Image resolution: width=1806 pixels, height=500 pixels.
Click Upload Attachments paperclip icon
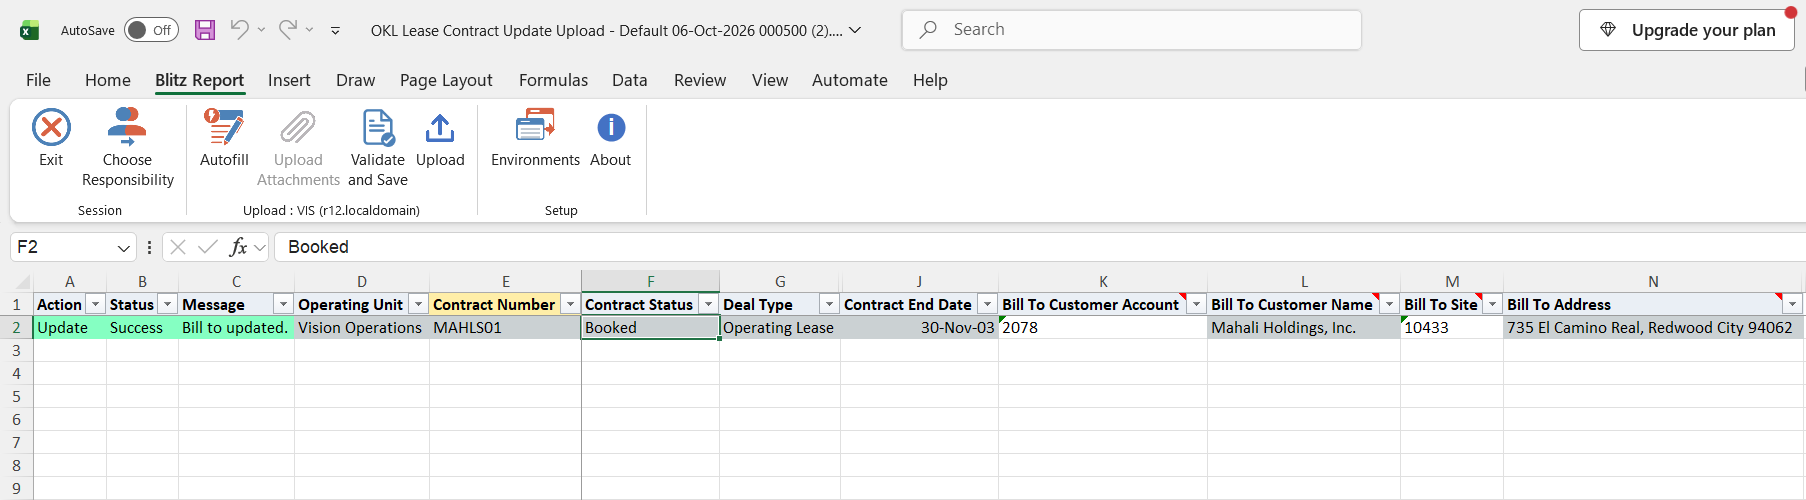coord(298,128)
